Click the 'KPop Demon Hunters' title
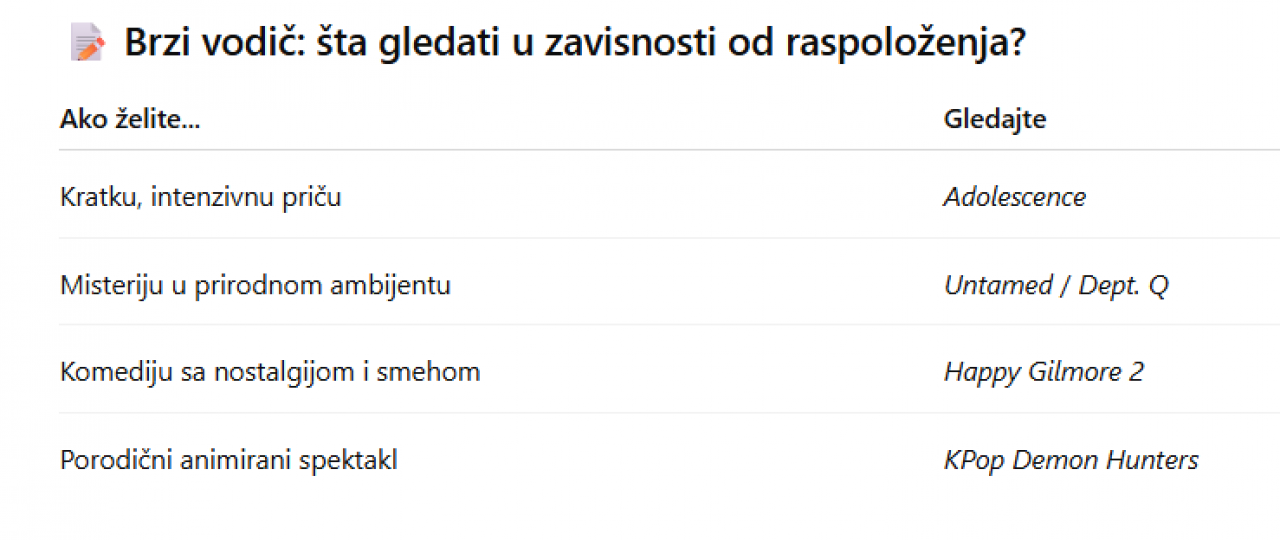The image size is (1280, 540). pyautogui.click(x=1071, y=460)
